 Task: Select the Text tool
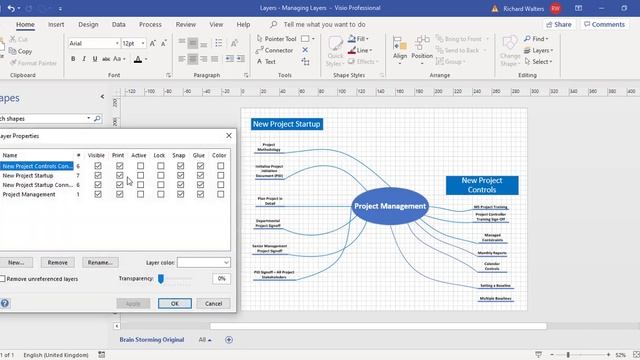[x=266, y=62]
